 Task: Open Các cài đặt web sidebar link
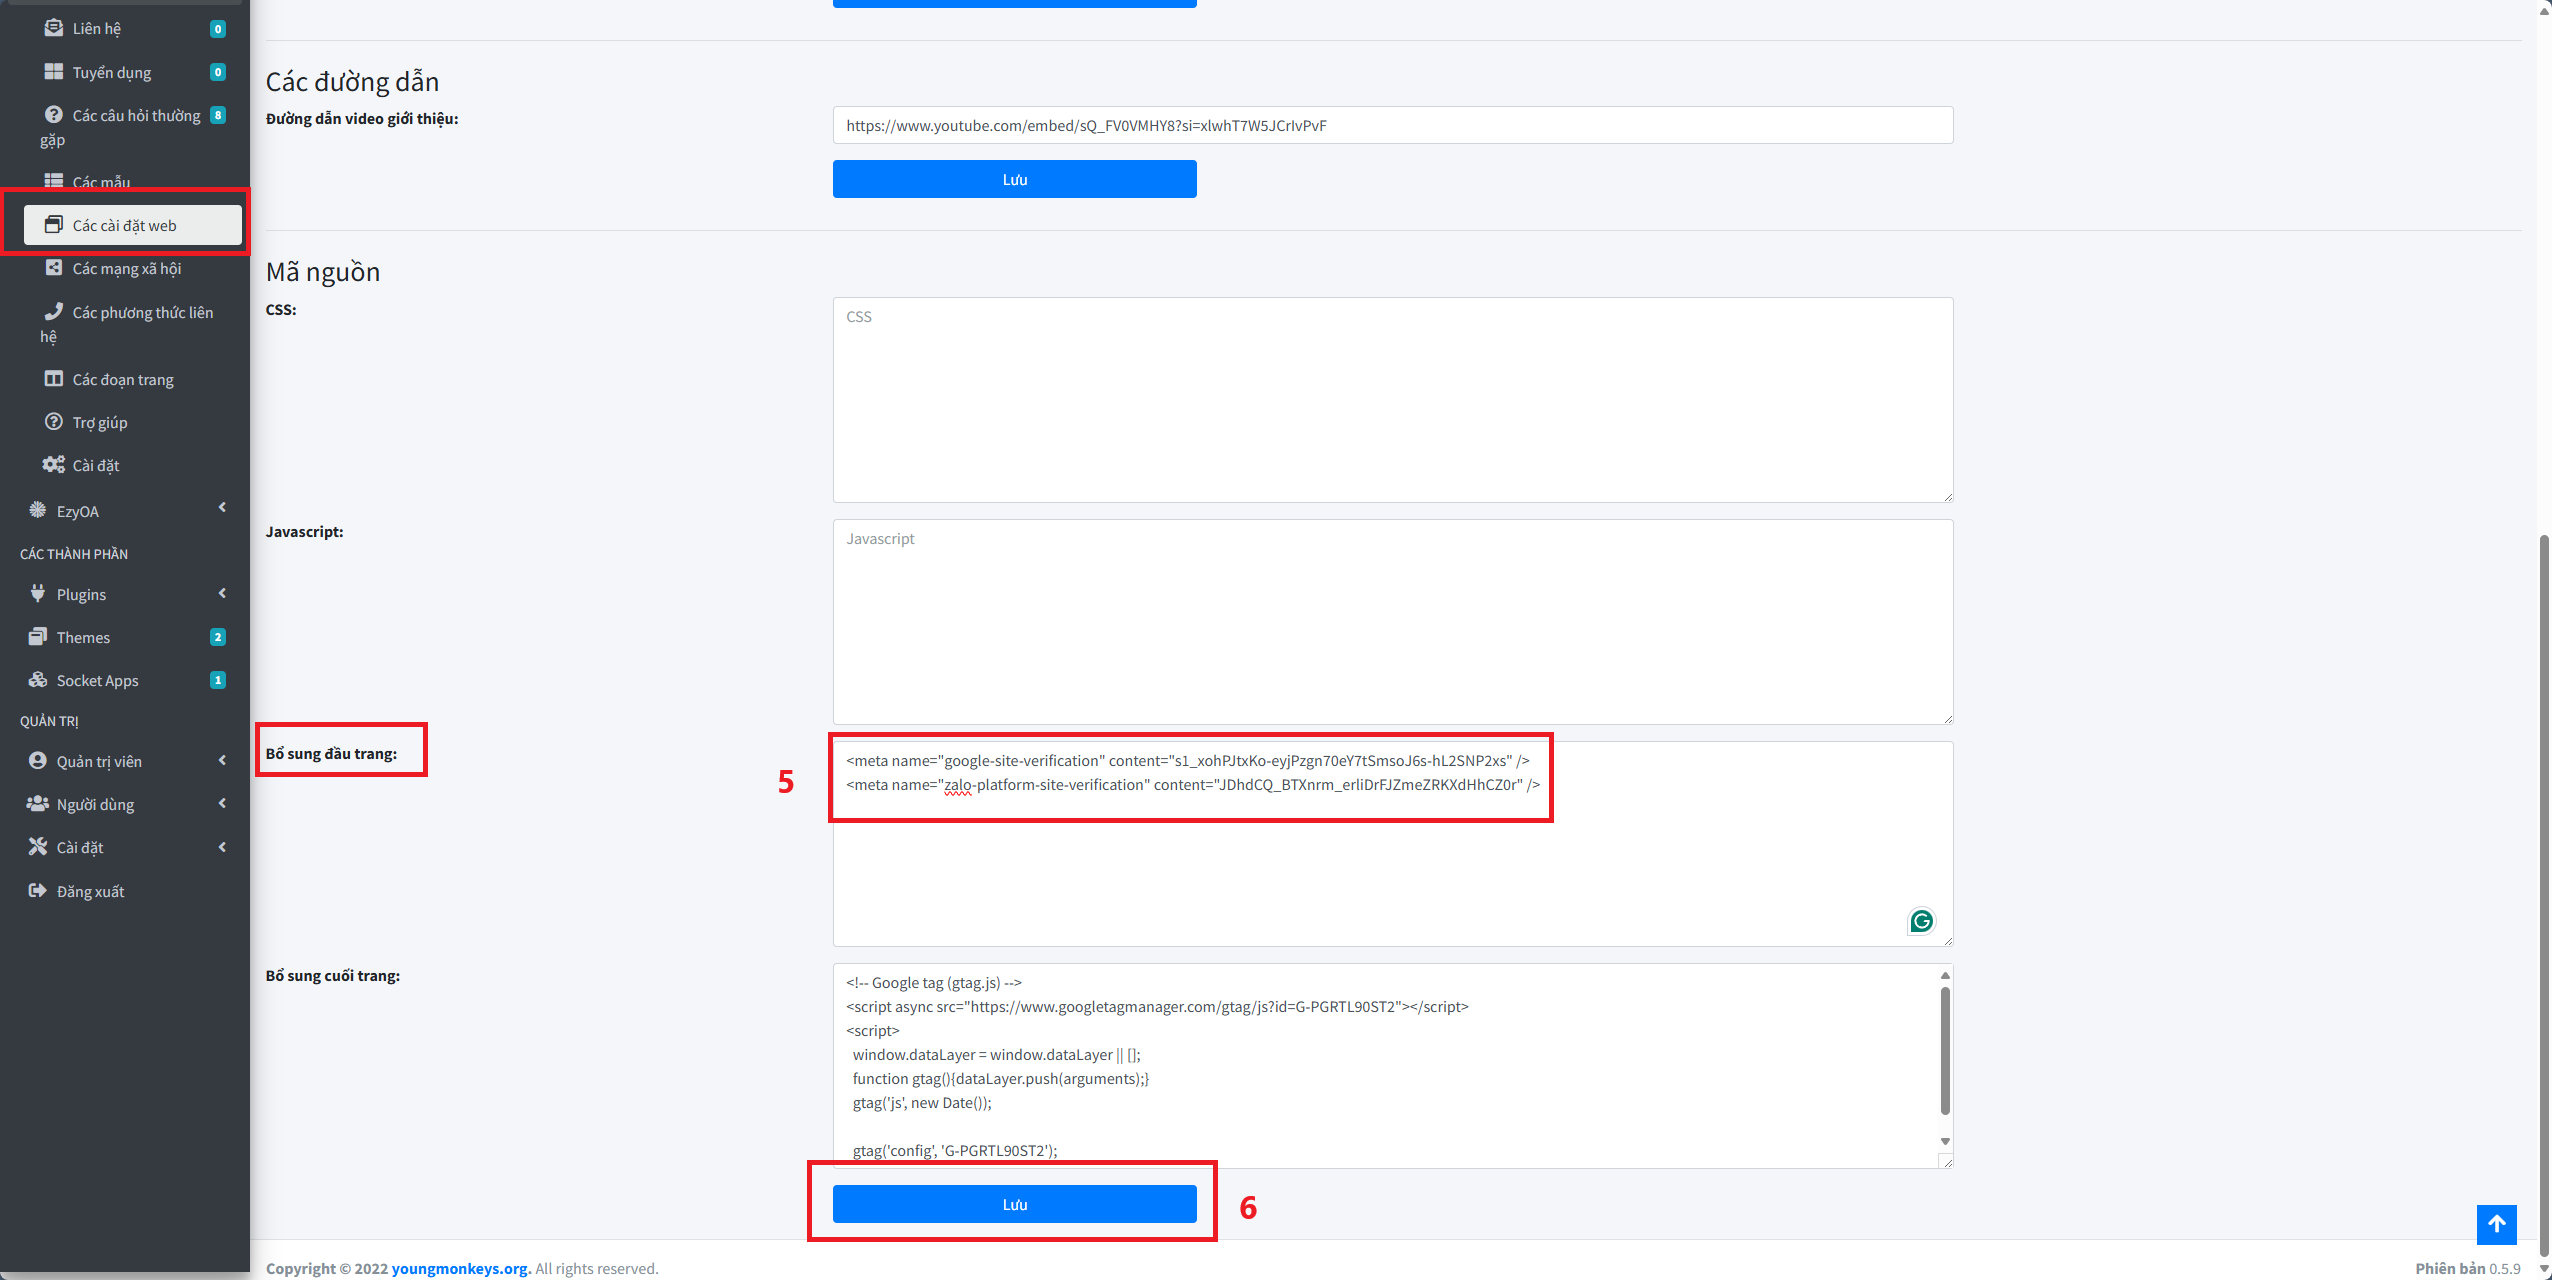click(x=133, y=225)
